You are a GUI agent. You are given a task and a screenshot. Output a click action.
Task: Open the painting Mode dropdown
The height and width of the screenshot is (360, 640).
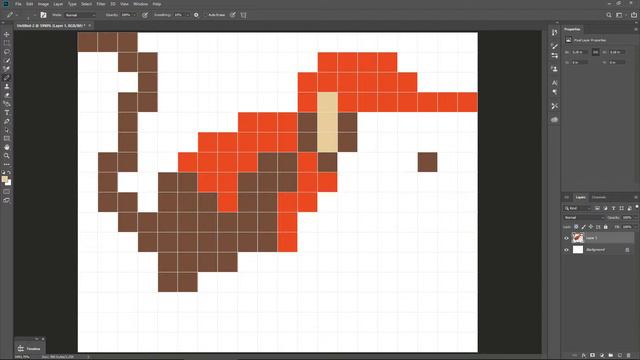[x=80, y=15]
